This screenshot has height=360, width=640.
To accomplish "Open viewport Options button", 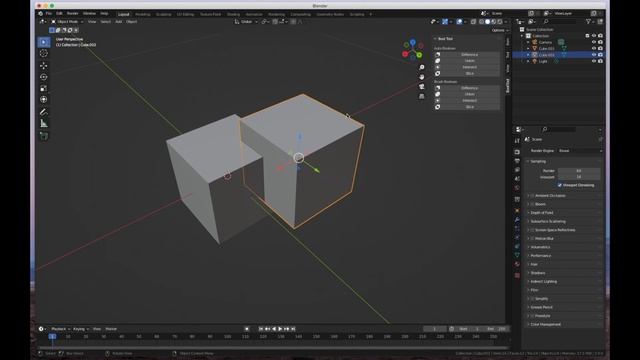I will pos(500,30).
